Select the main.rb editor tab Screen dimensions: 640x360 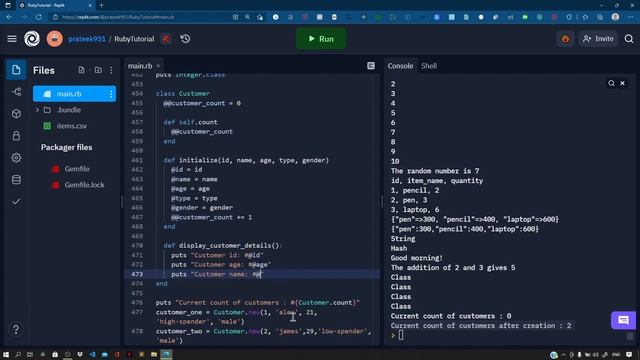coord(140,66)
